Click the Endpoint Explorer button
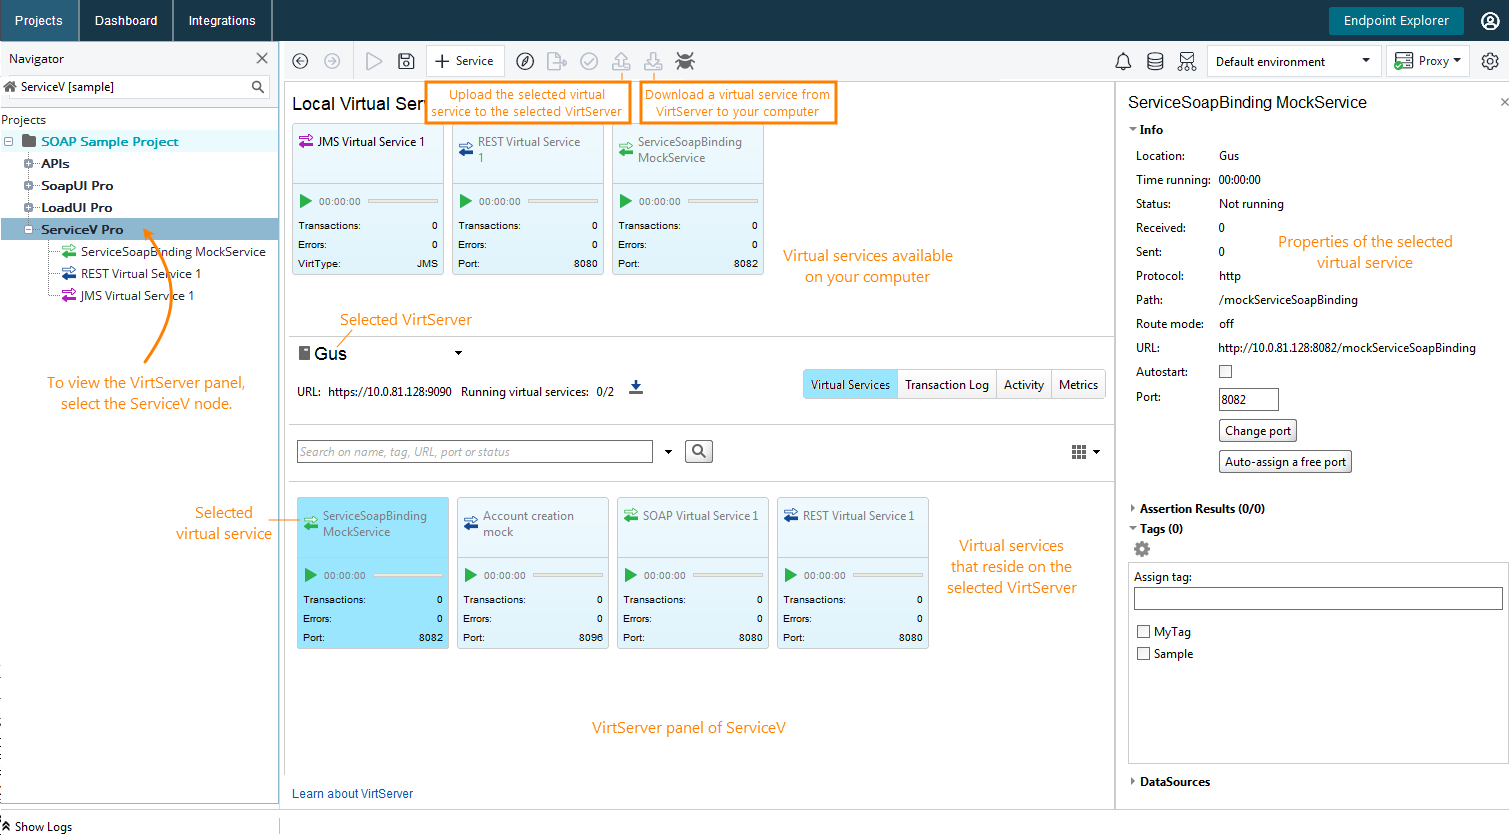 [1396, 20]
